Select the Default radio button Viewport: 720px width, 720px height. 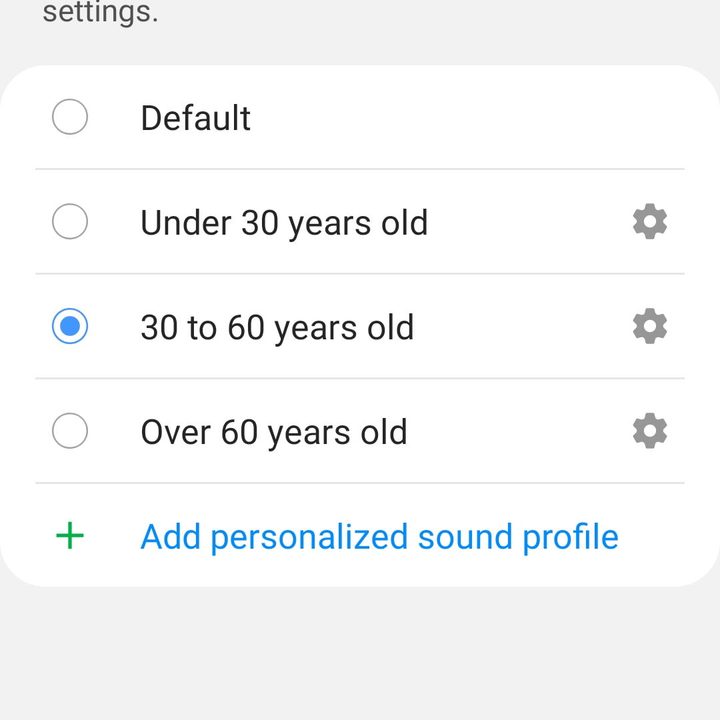69,117
